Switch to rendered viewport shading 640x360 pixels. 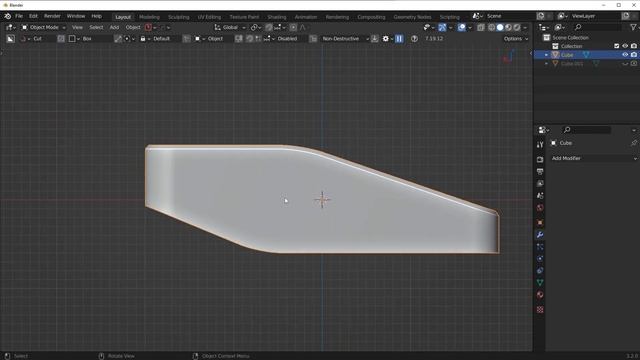point(517,27)
